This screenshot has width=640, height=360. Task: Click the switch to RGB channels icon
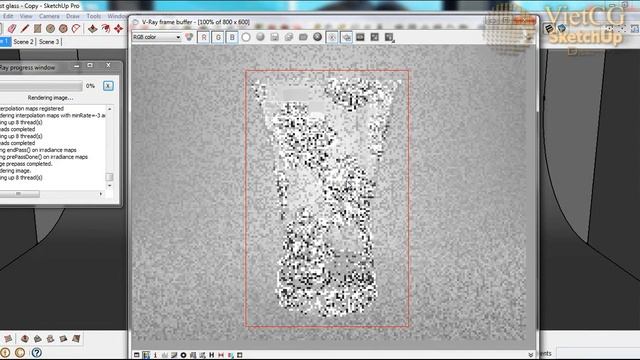coord(189,37)
